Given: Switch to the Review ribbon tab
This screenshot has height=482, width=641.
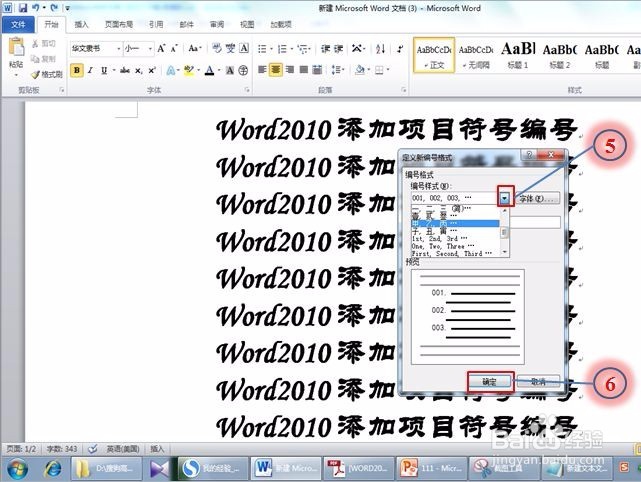Looking at the screenshot, I should click(217, 25).
